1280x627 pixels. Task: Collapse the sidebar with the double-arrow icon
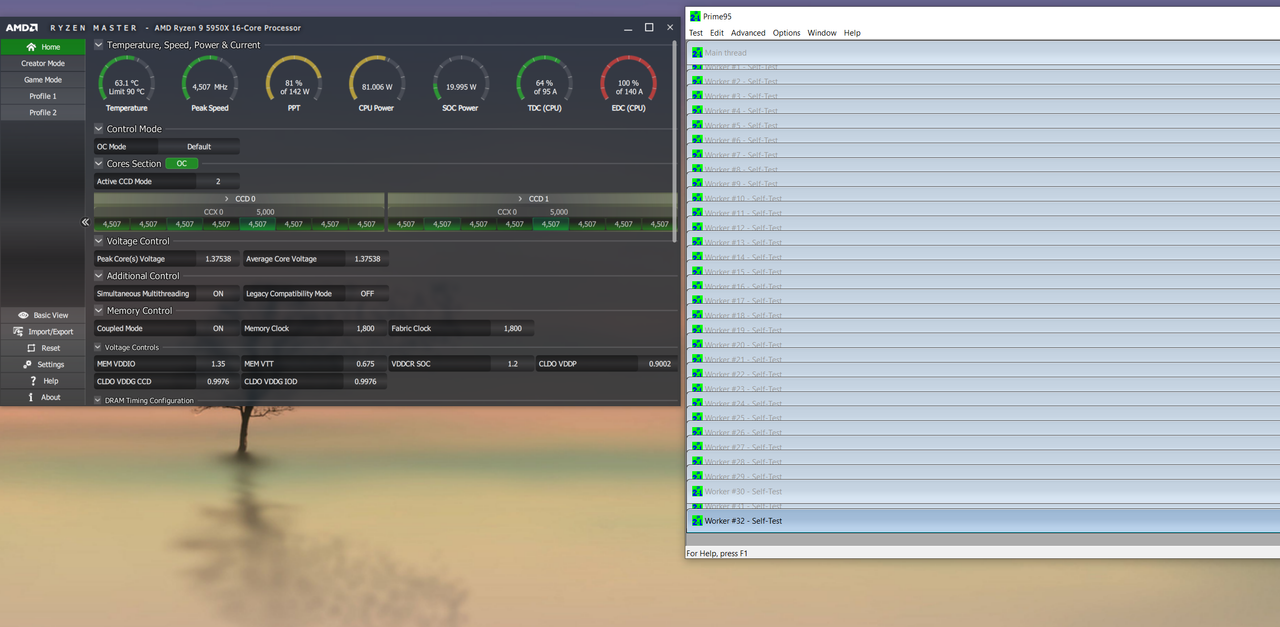pyautogui.click(x=85, y=223)
